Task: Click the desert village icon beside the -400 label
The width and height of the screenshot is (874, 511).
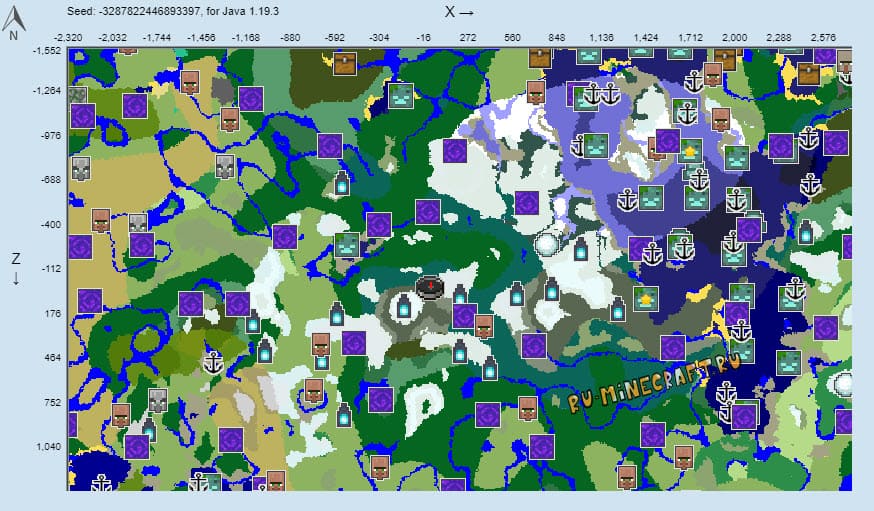Action: point(101,221)
